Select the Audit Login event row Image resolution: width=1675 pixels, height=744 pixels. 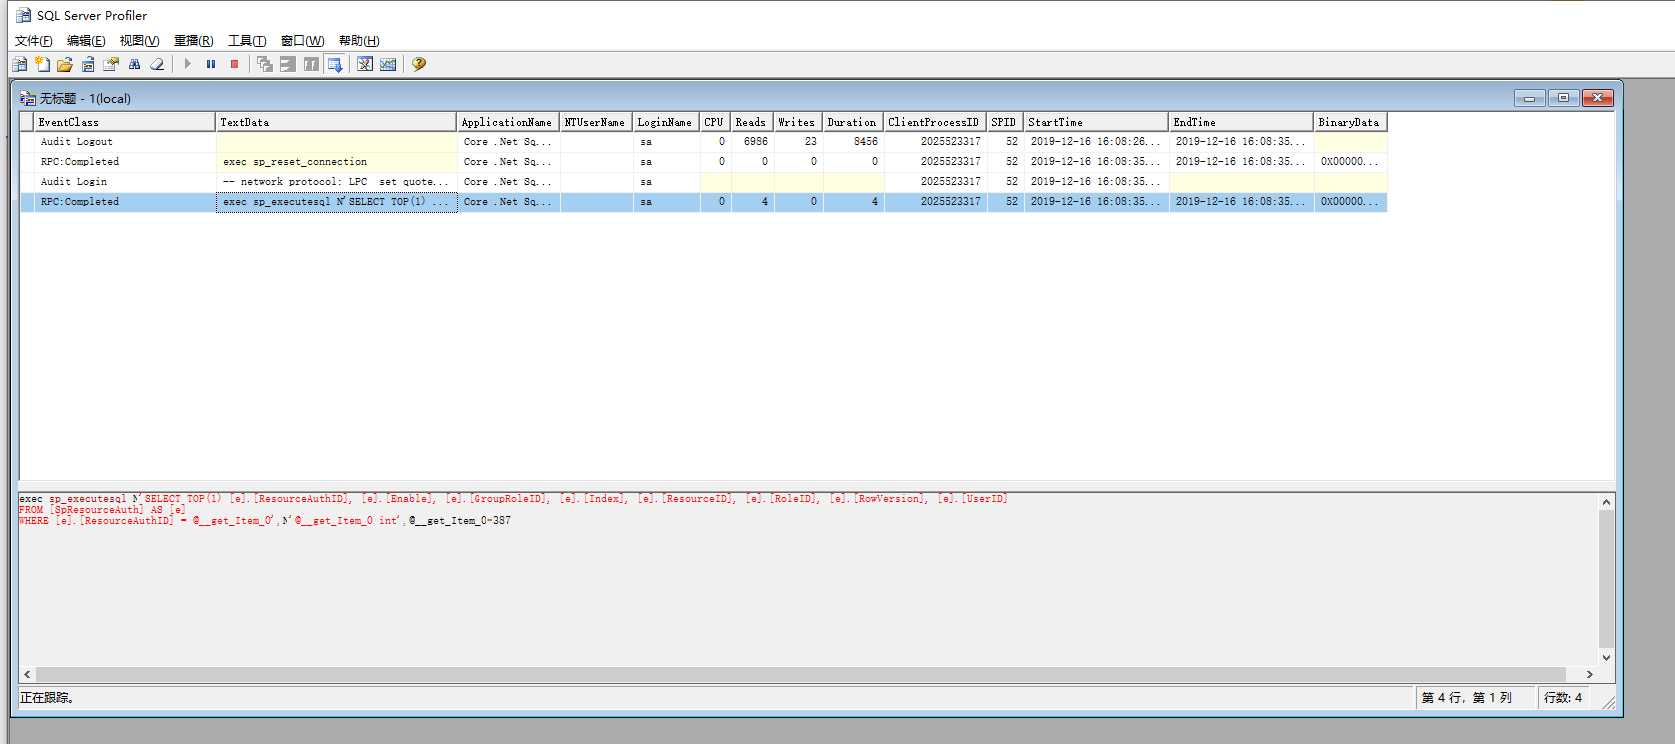pos(703,182)
